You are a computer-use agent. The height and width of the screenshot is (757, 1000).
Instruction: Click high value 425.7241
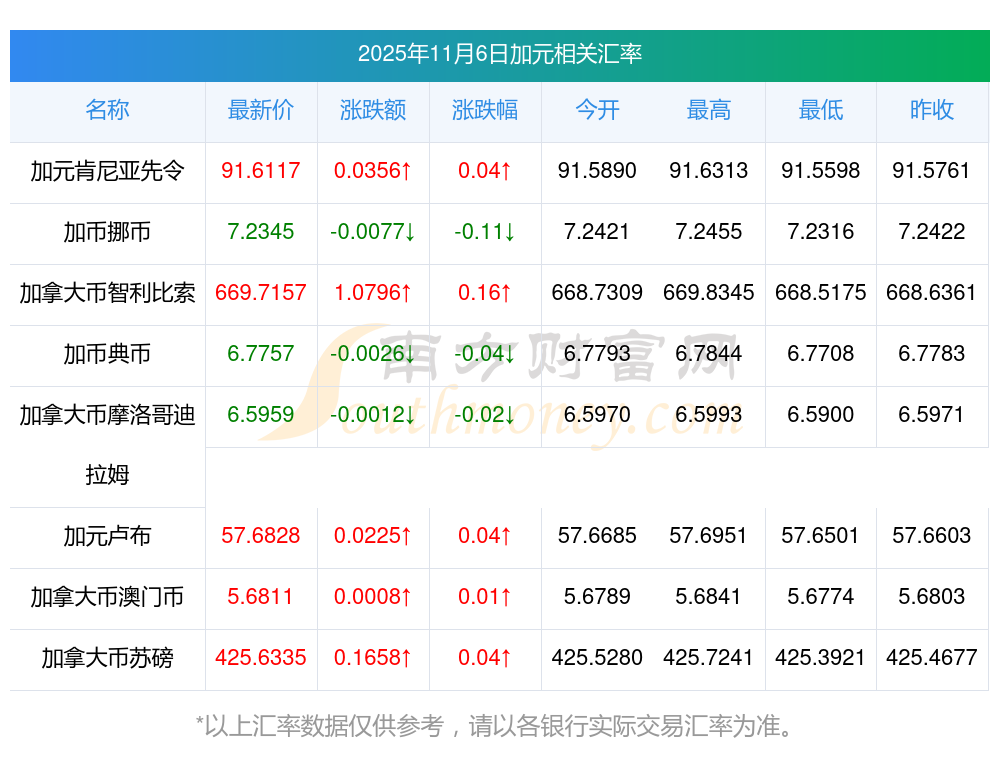coord(709,658)
